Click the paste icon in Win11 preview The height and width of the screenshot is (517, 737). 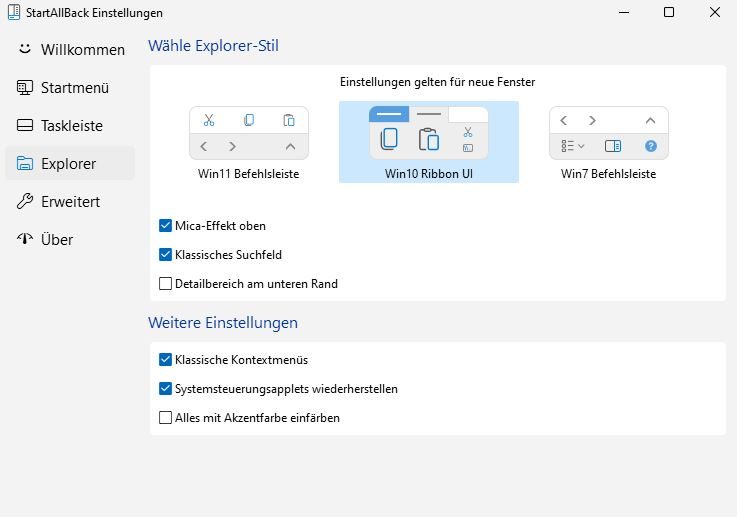pyautogui.click(x=289, y=120)
